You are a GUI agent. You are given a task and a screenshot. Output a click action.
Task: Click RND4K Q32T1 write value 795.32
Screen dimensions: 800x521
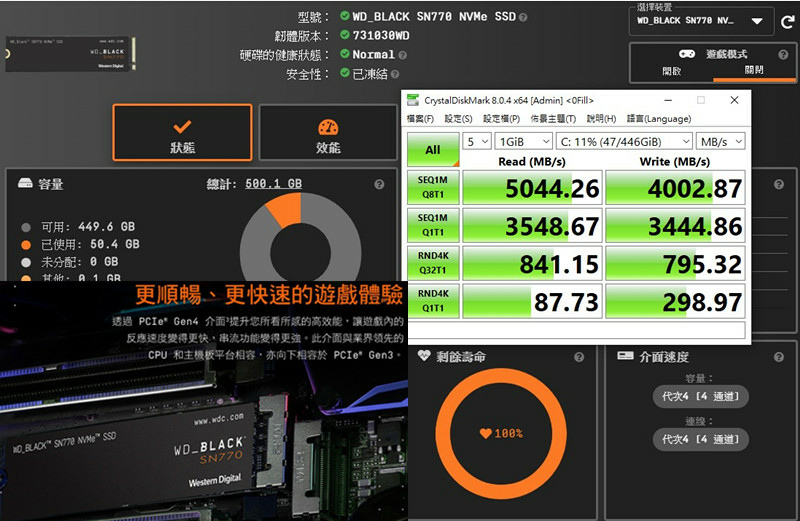pyautogui.click(x=675, y=263)
